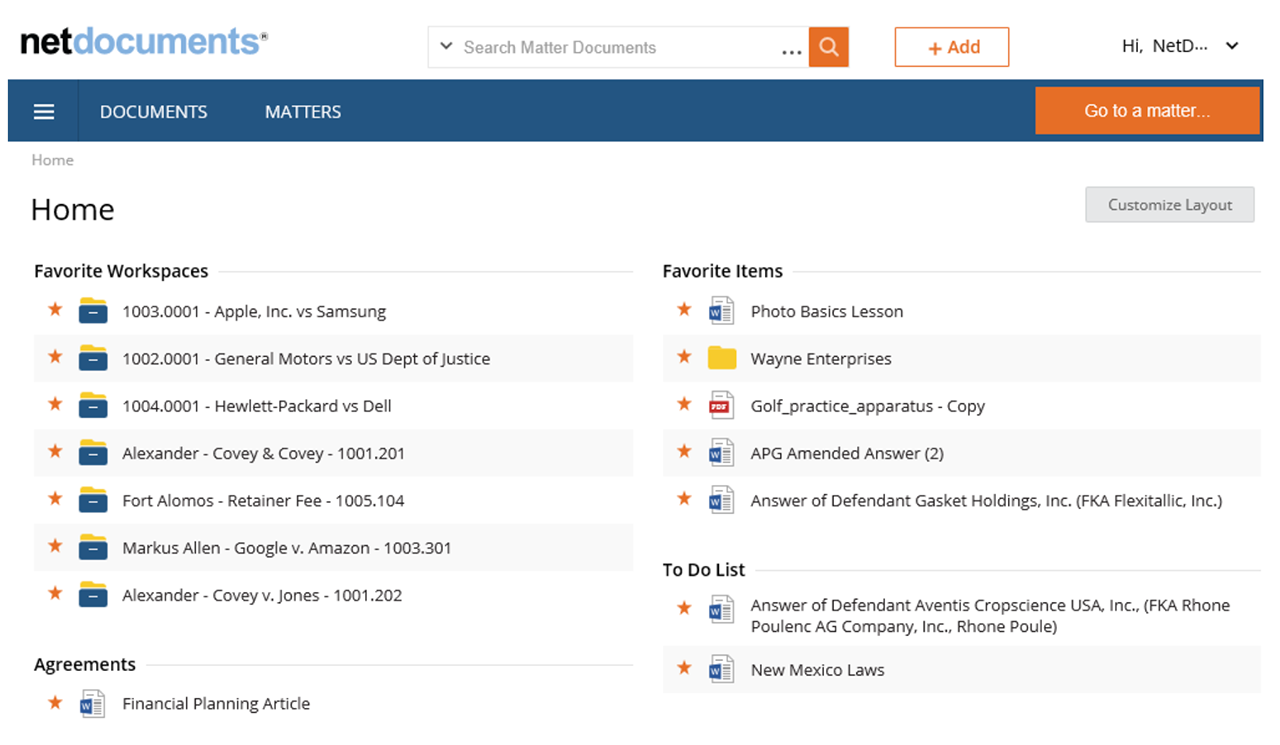Open Answer of Defendant Aventis Cropscience document
Image resolution: width=1280 pixels, height=745 pixels.
click(x=990, y=616)
